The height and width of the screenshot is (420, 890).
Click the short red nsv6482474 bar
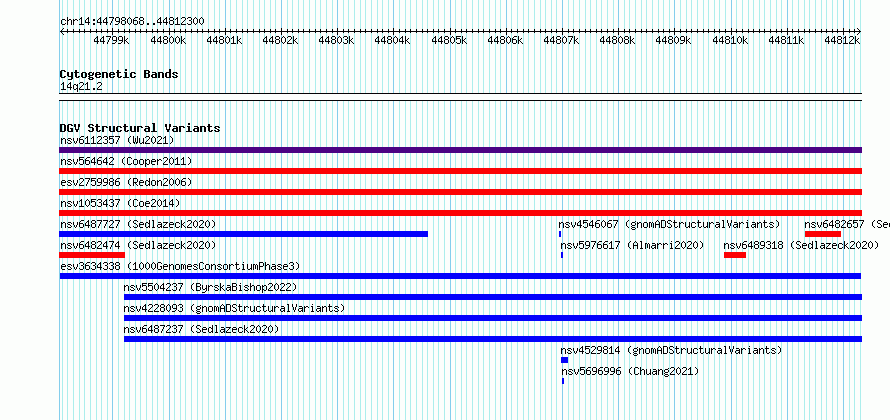(x=92, y=255)
